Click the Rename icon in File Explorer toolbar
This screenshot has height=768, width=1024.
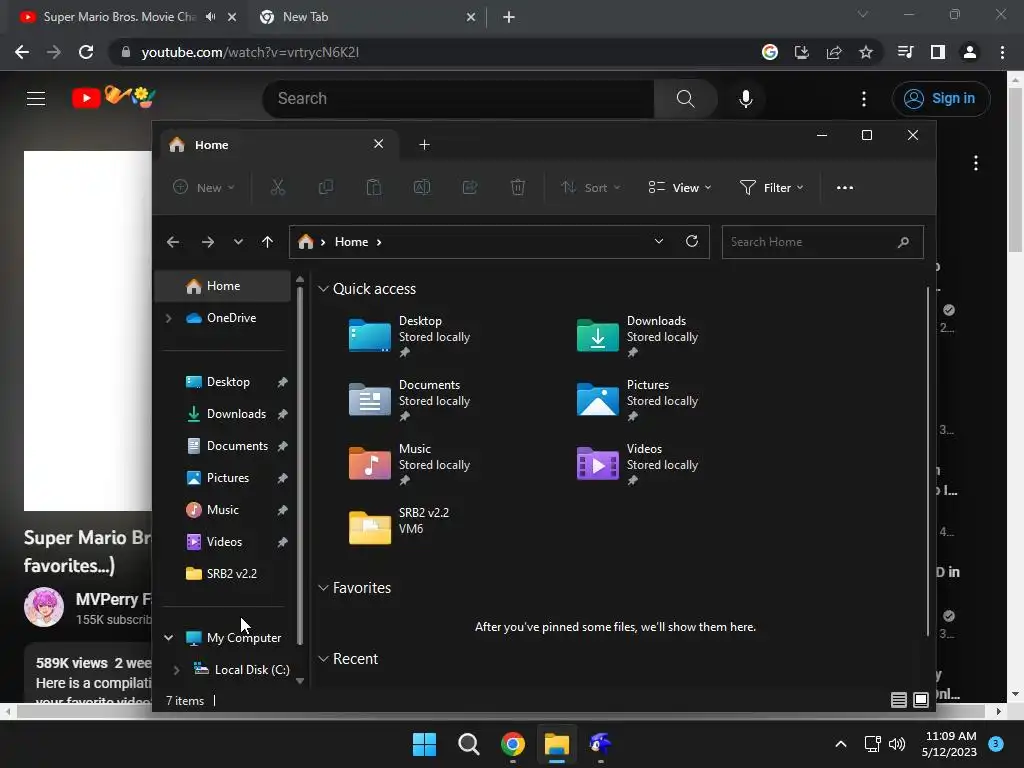tap(422, 187)
